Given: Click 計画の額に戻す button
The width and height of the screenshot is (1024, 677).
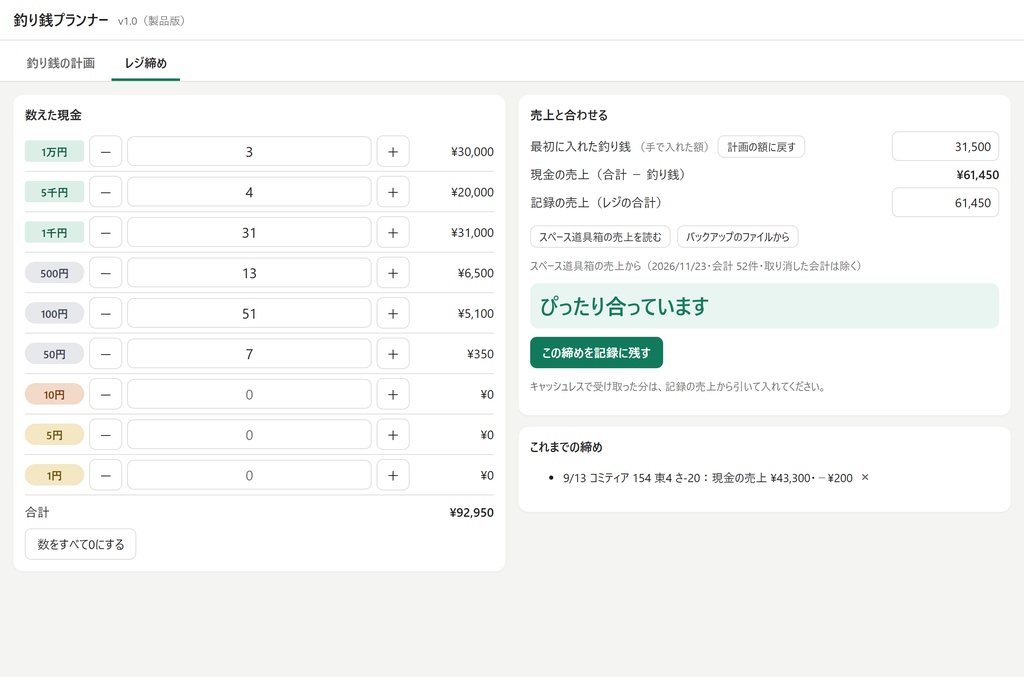Looking at the screenshot, I should 761,147.
